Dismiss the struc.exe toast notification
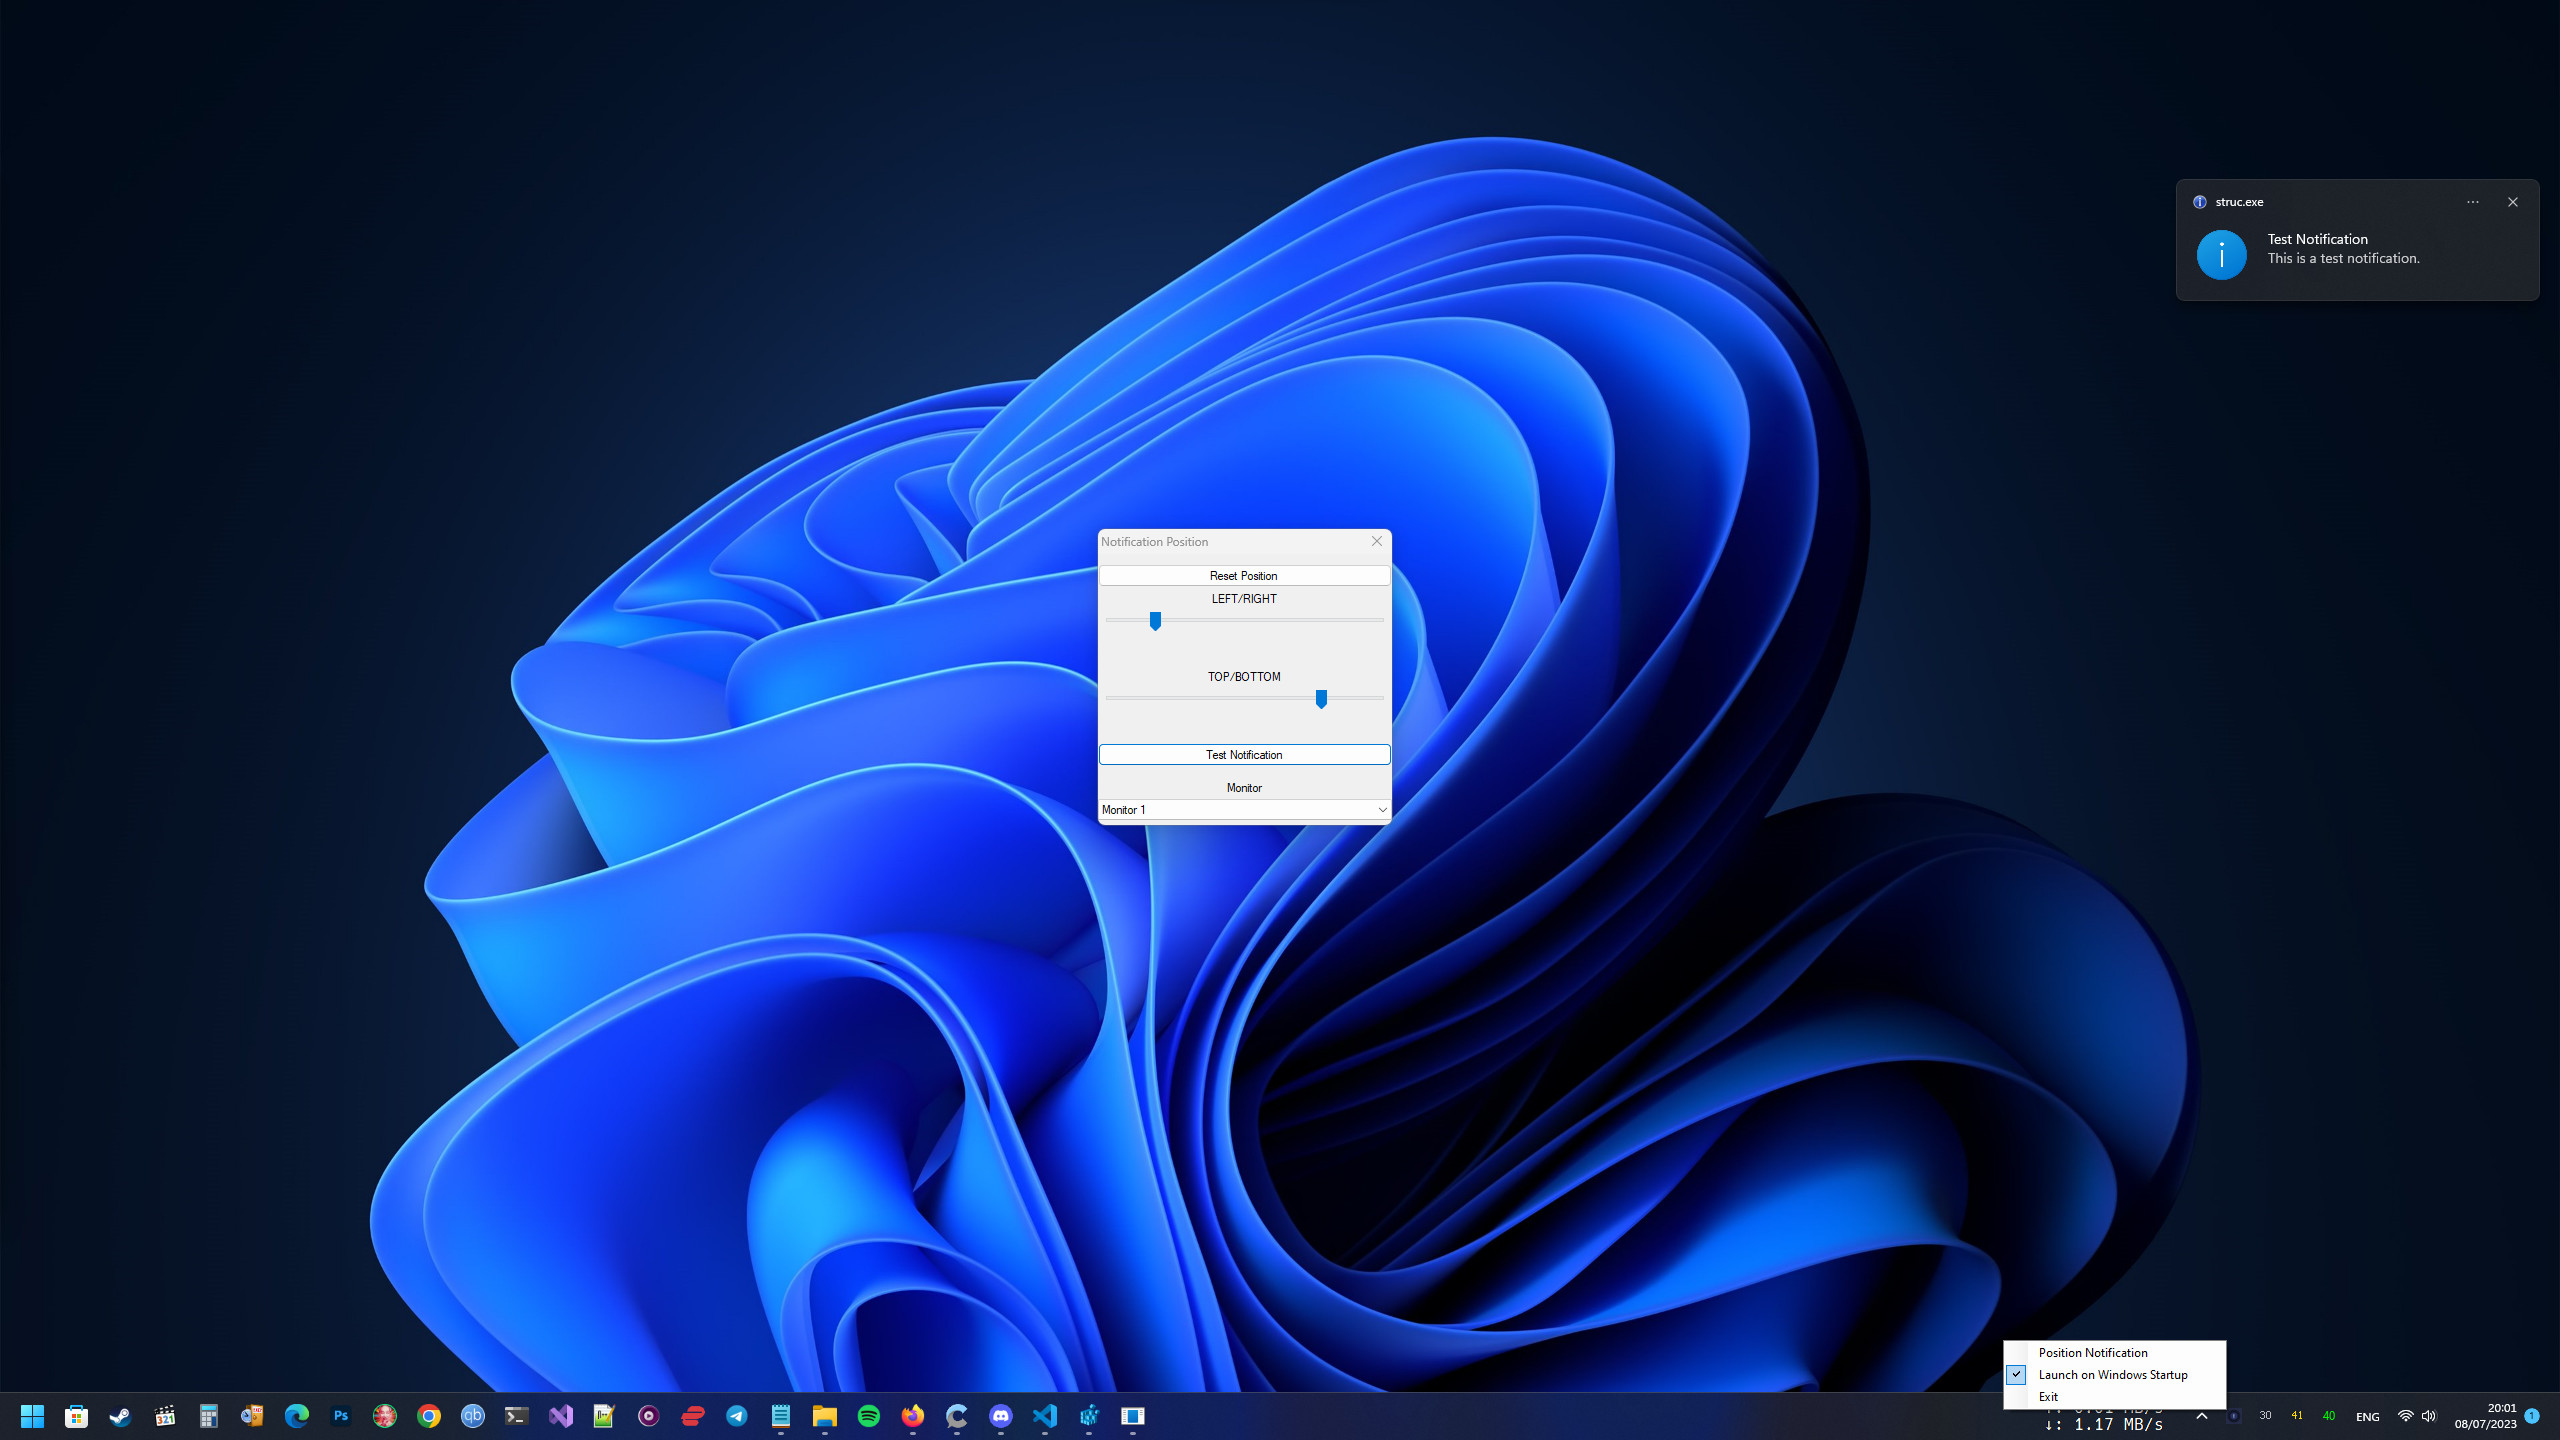The width and height of the screenshot is (2560, 1440). (2513, 202)
